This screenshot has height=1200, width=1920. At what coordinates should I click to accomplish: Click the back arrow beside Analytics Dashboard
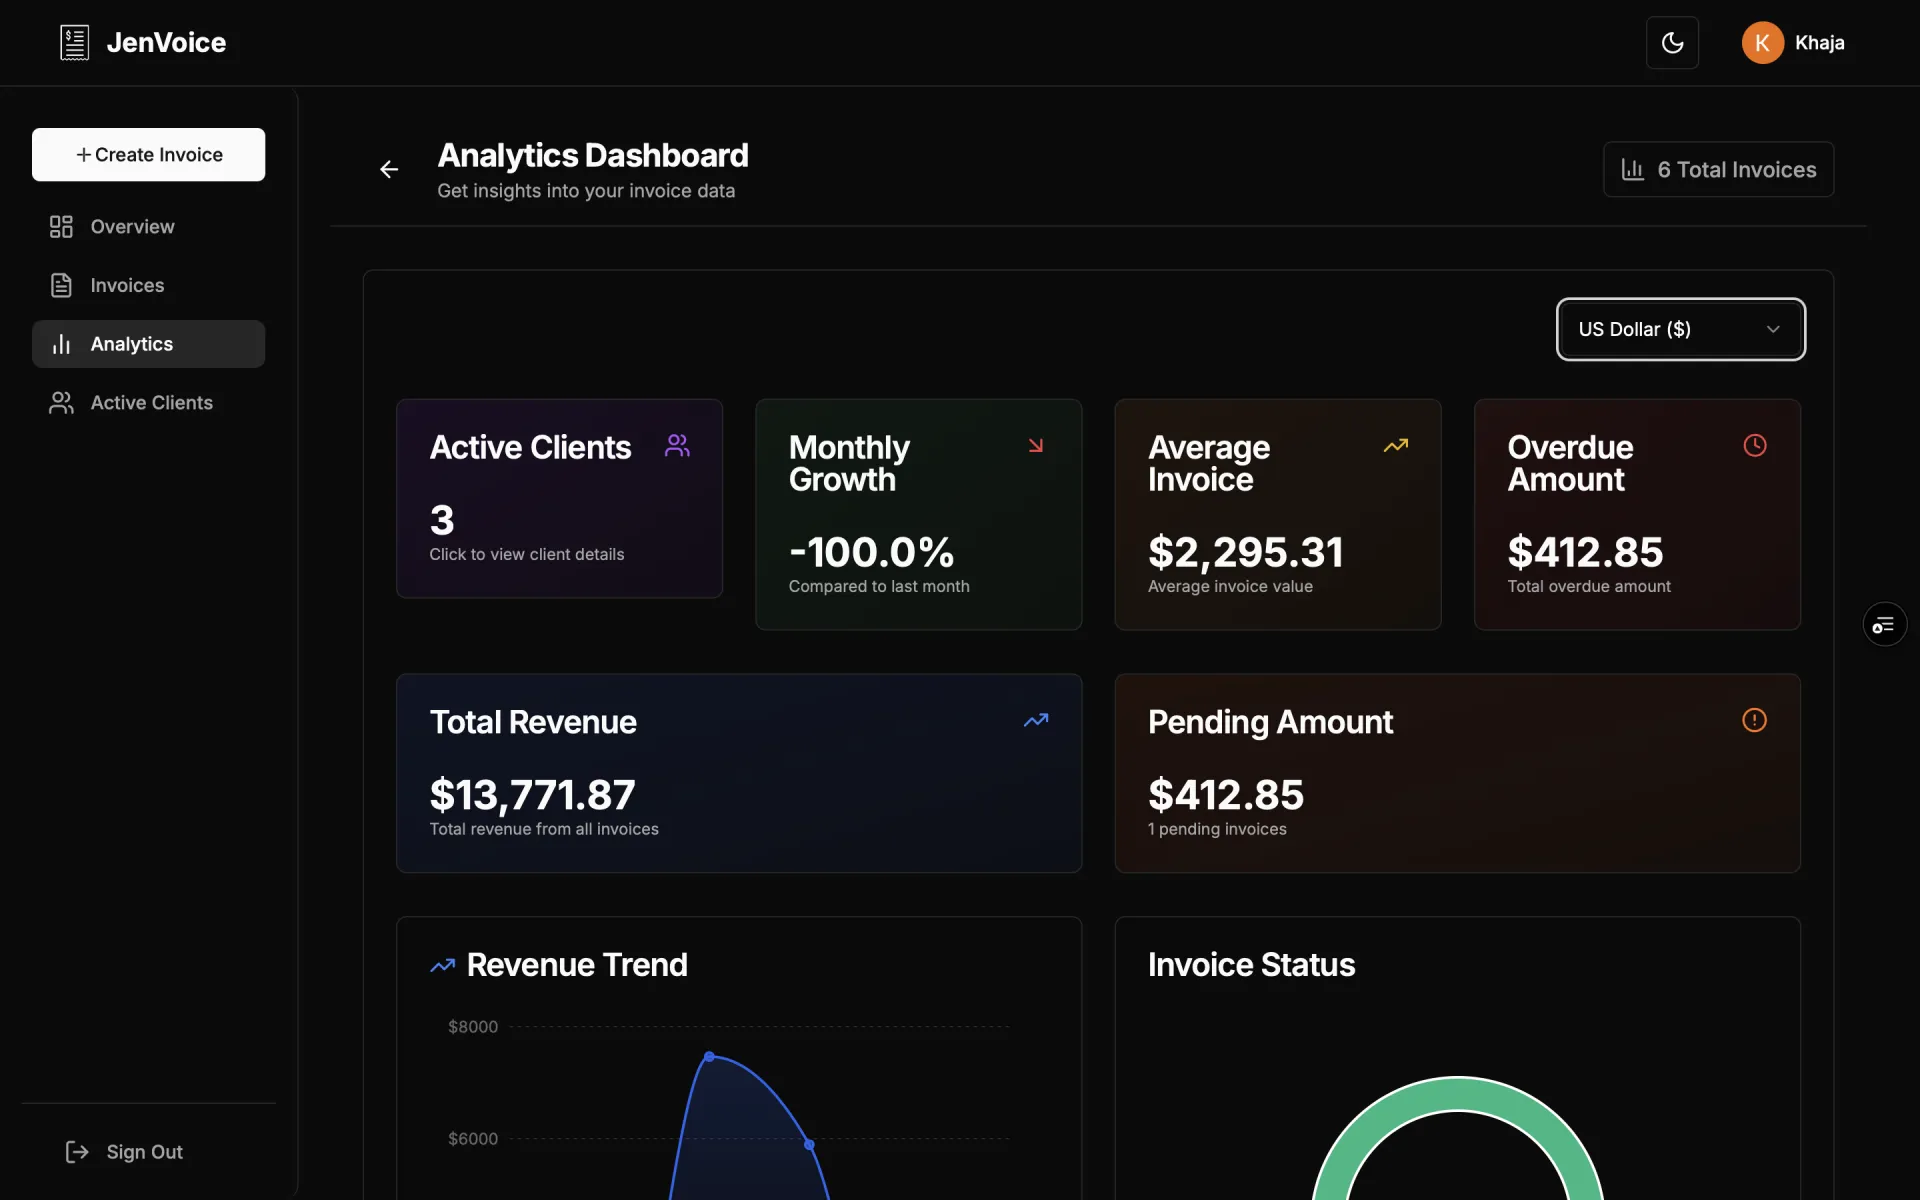pyautogui.click(x=389, y=170)
